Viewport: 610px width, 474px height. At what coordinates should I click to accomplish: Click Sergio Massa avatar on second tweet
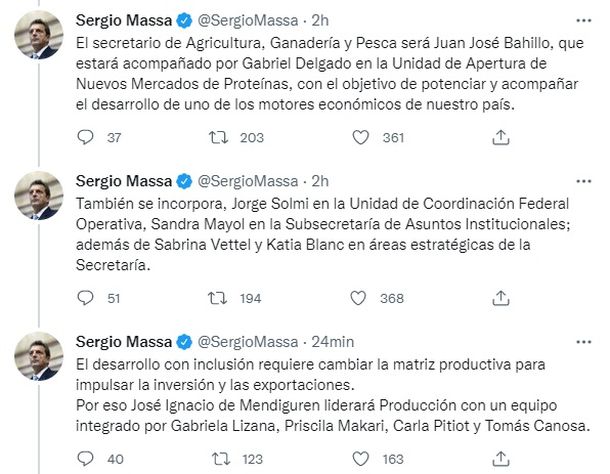coord(38,200)
